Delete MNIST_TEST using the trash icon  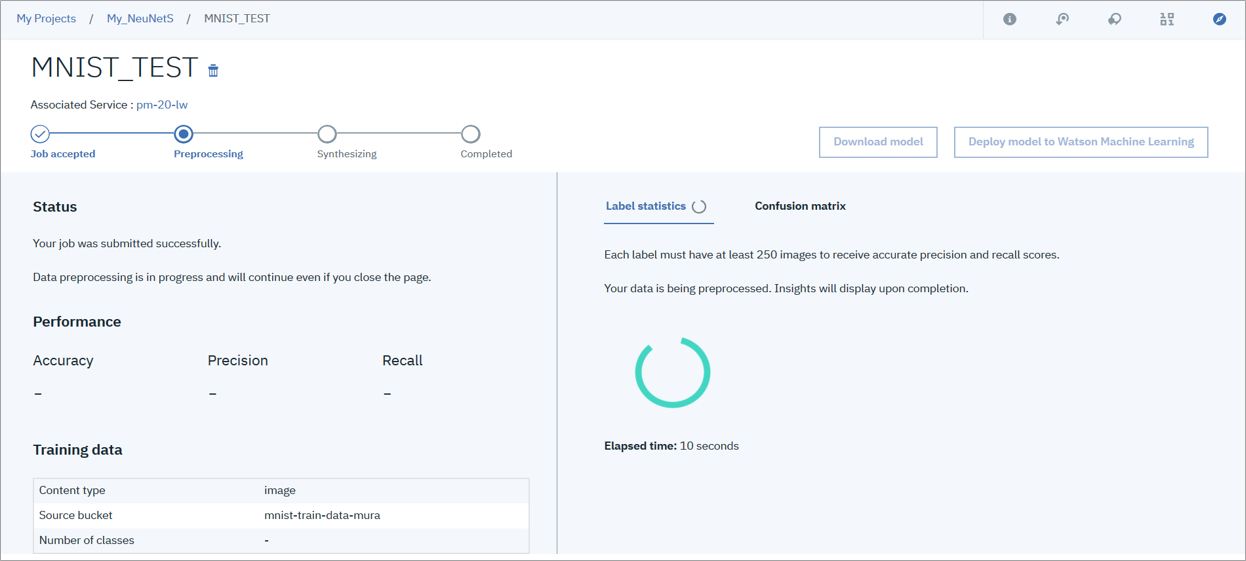(213, 70)
